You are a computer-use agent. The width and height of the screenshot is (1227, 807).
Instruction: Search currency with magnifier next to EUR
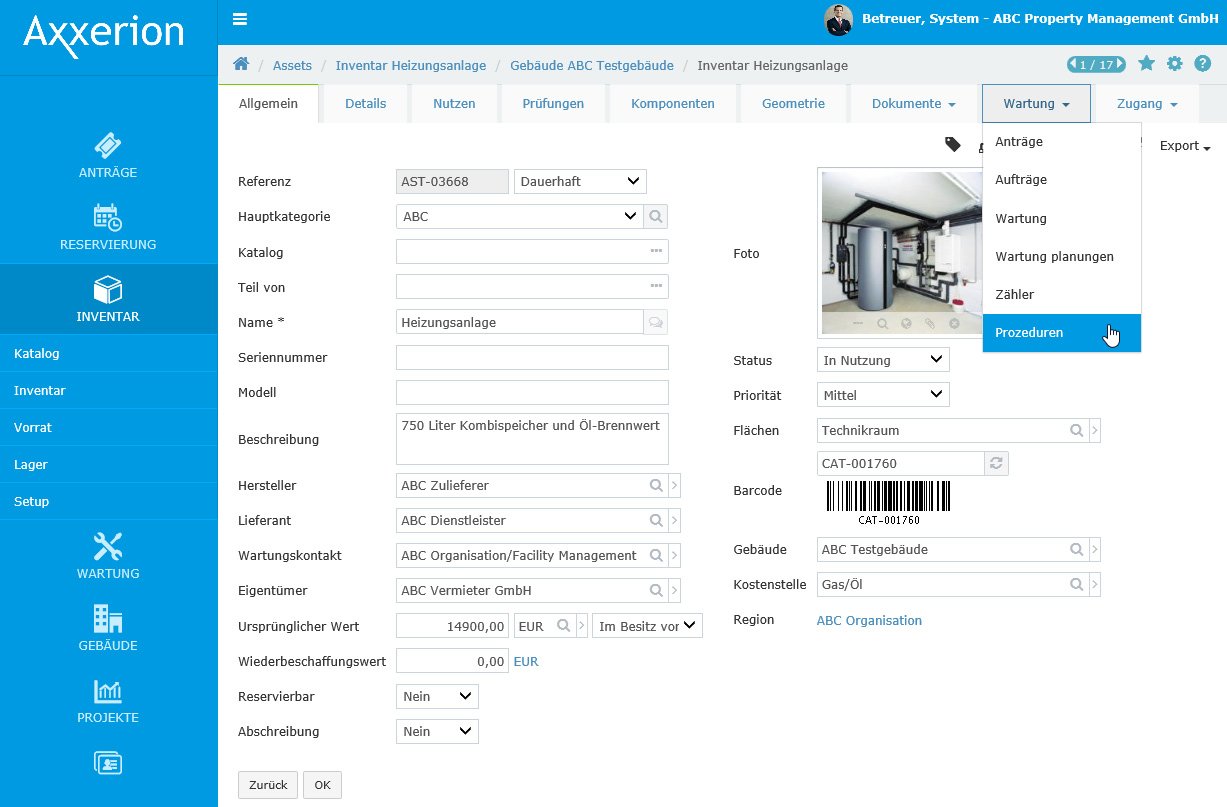tap(564, 625)
